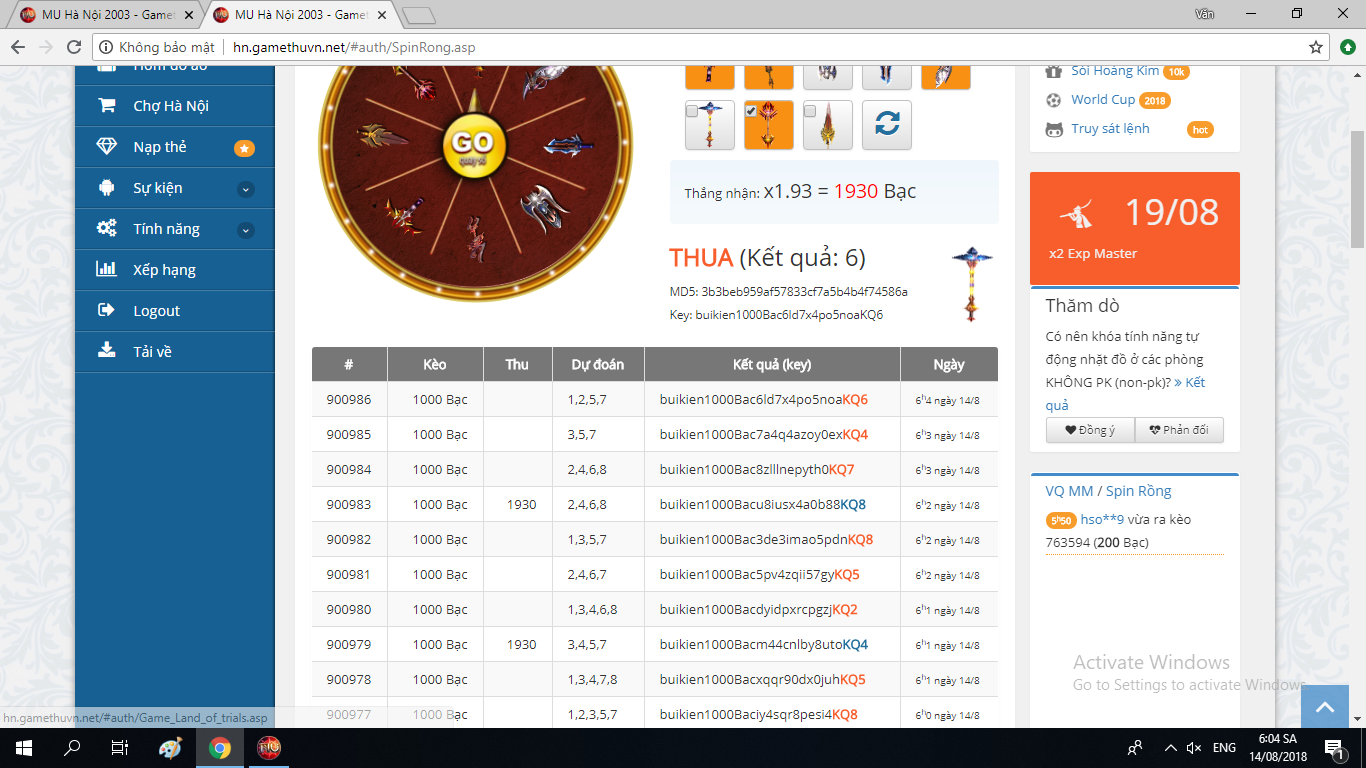Click the ENG language indicator

1224,747
